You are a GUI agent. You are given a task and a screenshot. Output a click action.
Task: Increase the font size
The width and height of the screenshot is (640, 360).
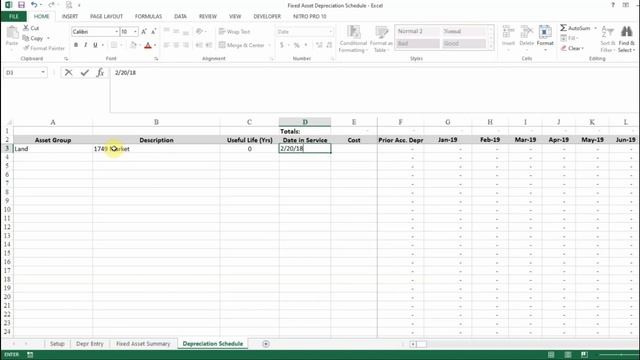coord(144,31)
